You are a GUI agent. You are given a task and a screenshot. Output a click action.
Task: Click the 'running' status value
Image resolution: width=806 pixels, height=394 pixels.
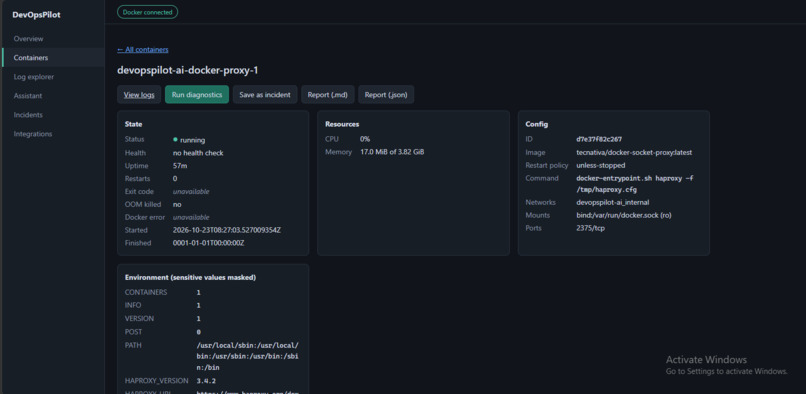pyautogui.click(x=192, y=139)
